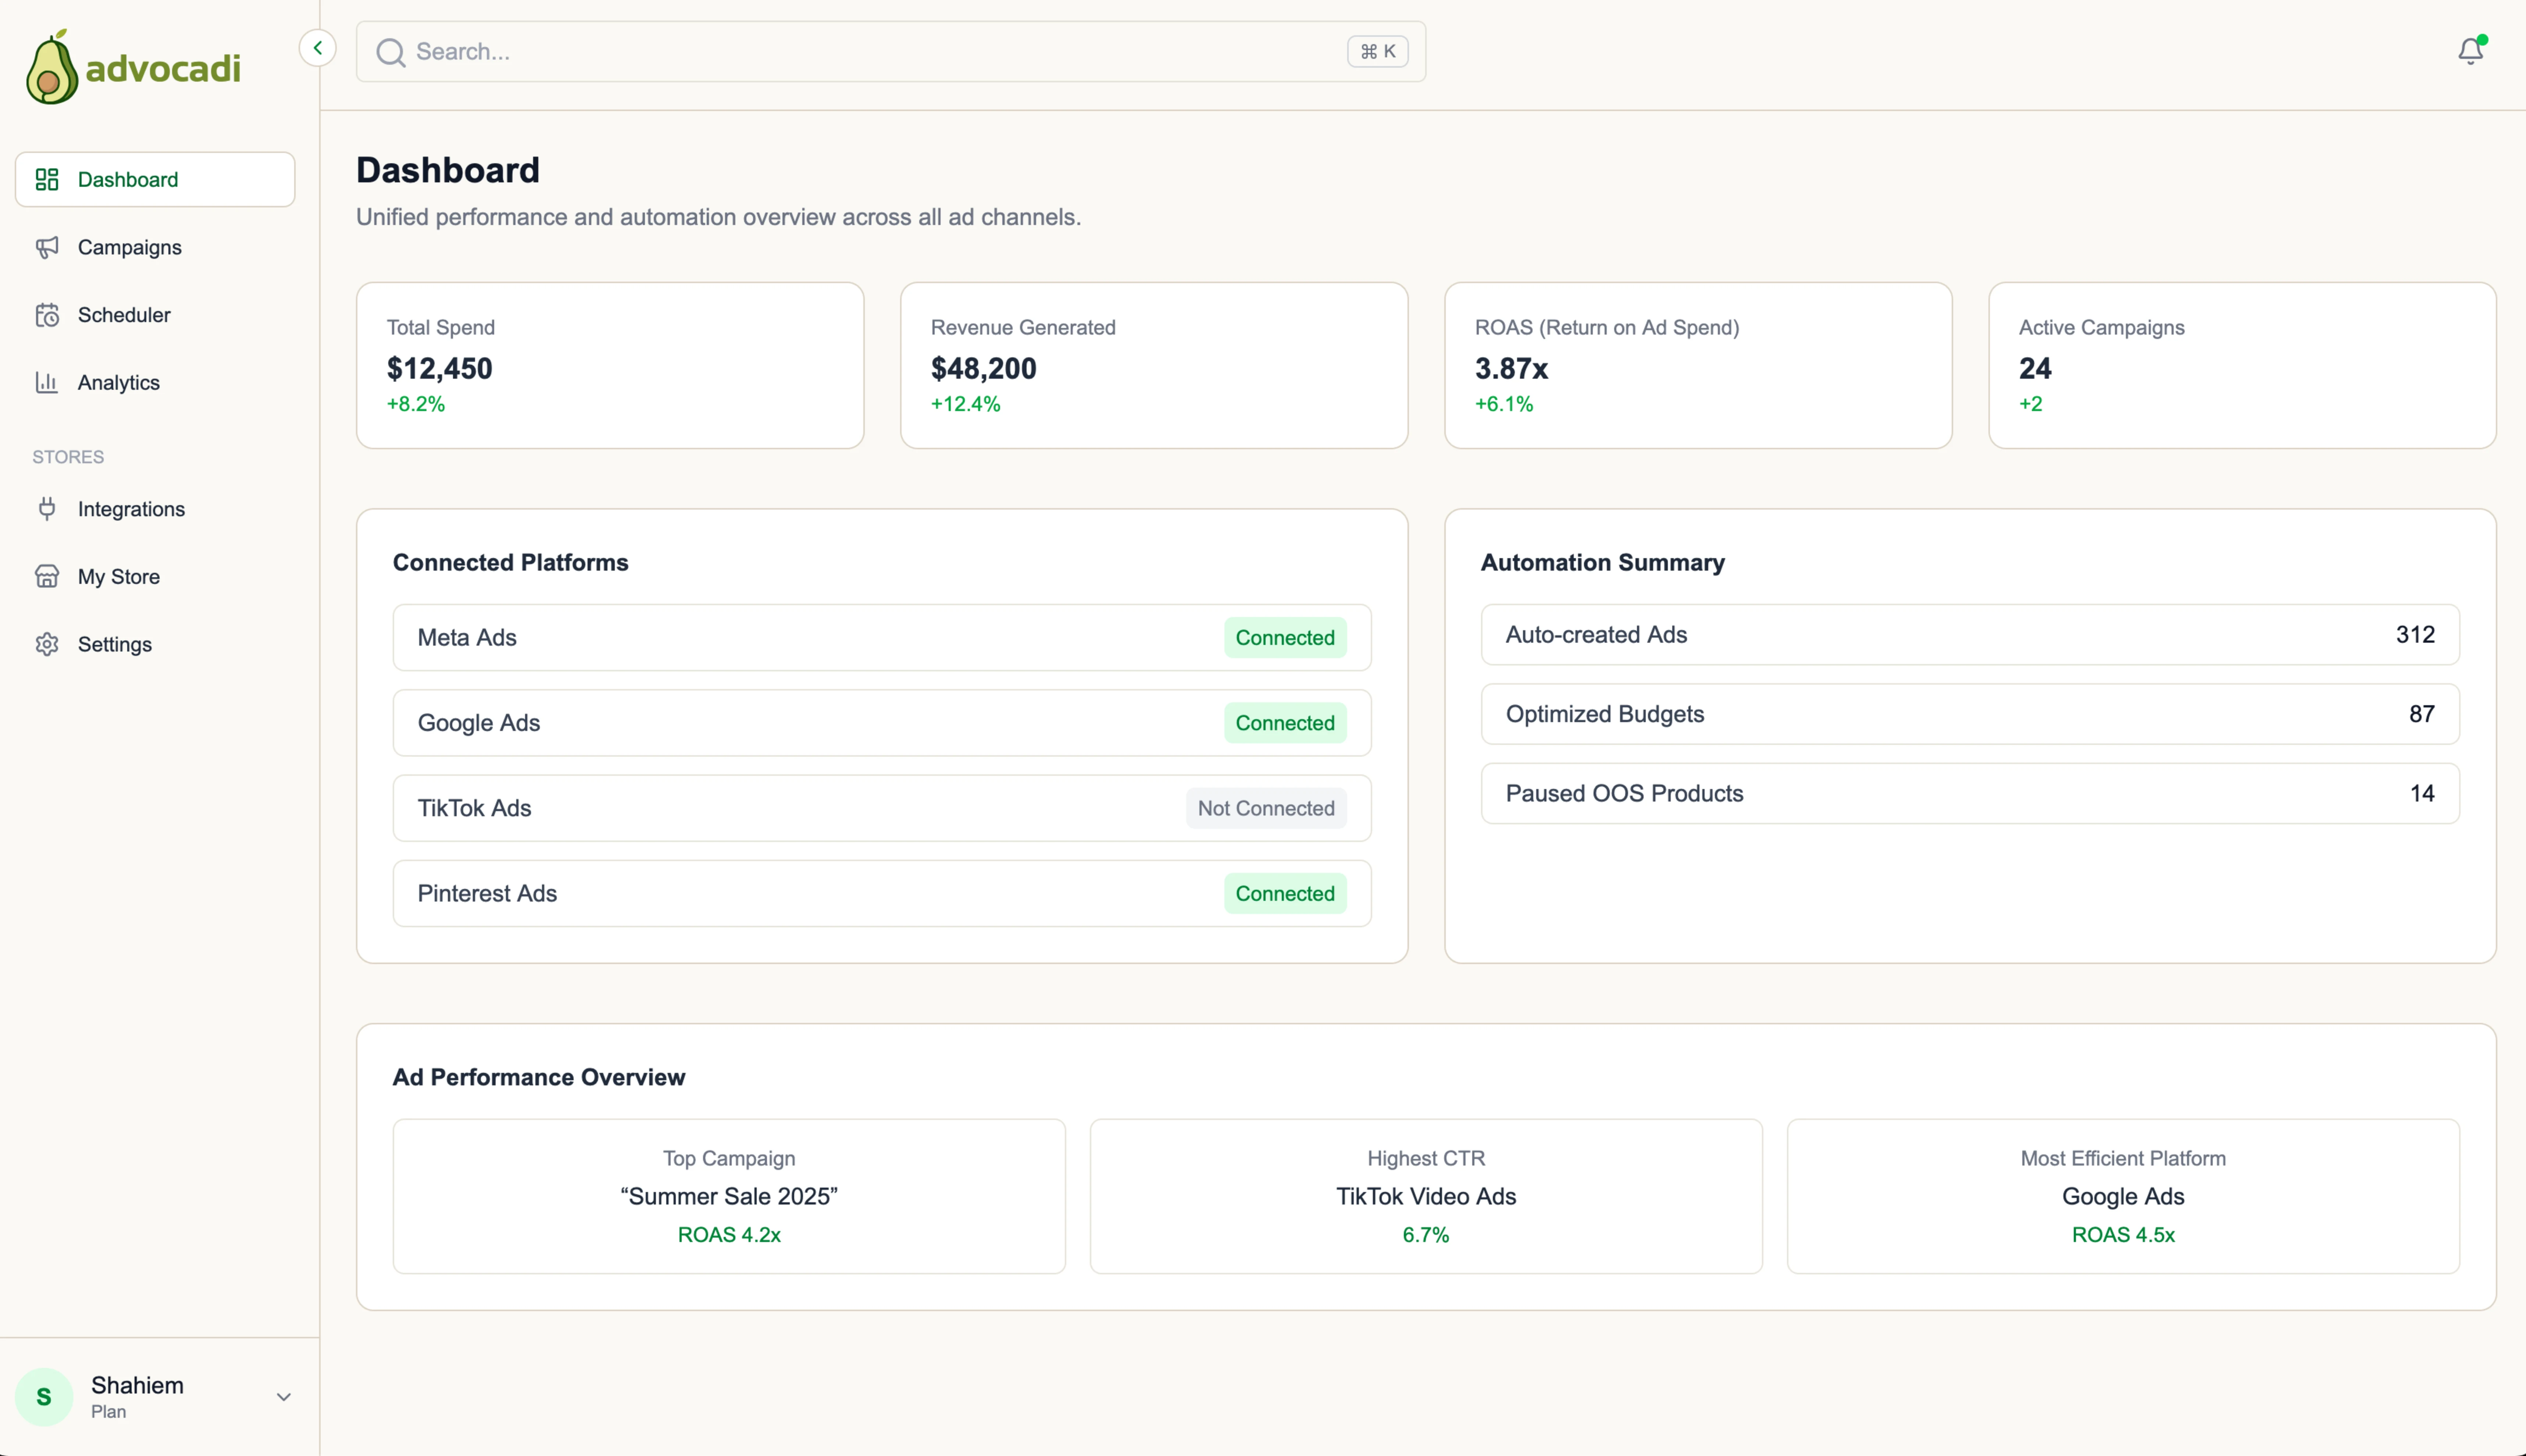This screenshot has height=1456, width=2526.
Task: Click the Integrations plug icon
Action: coord(47,509)
